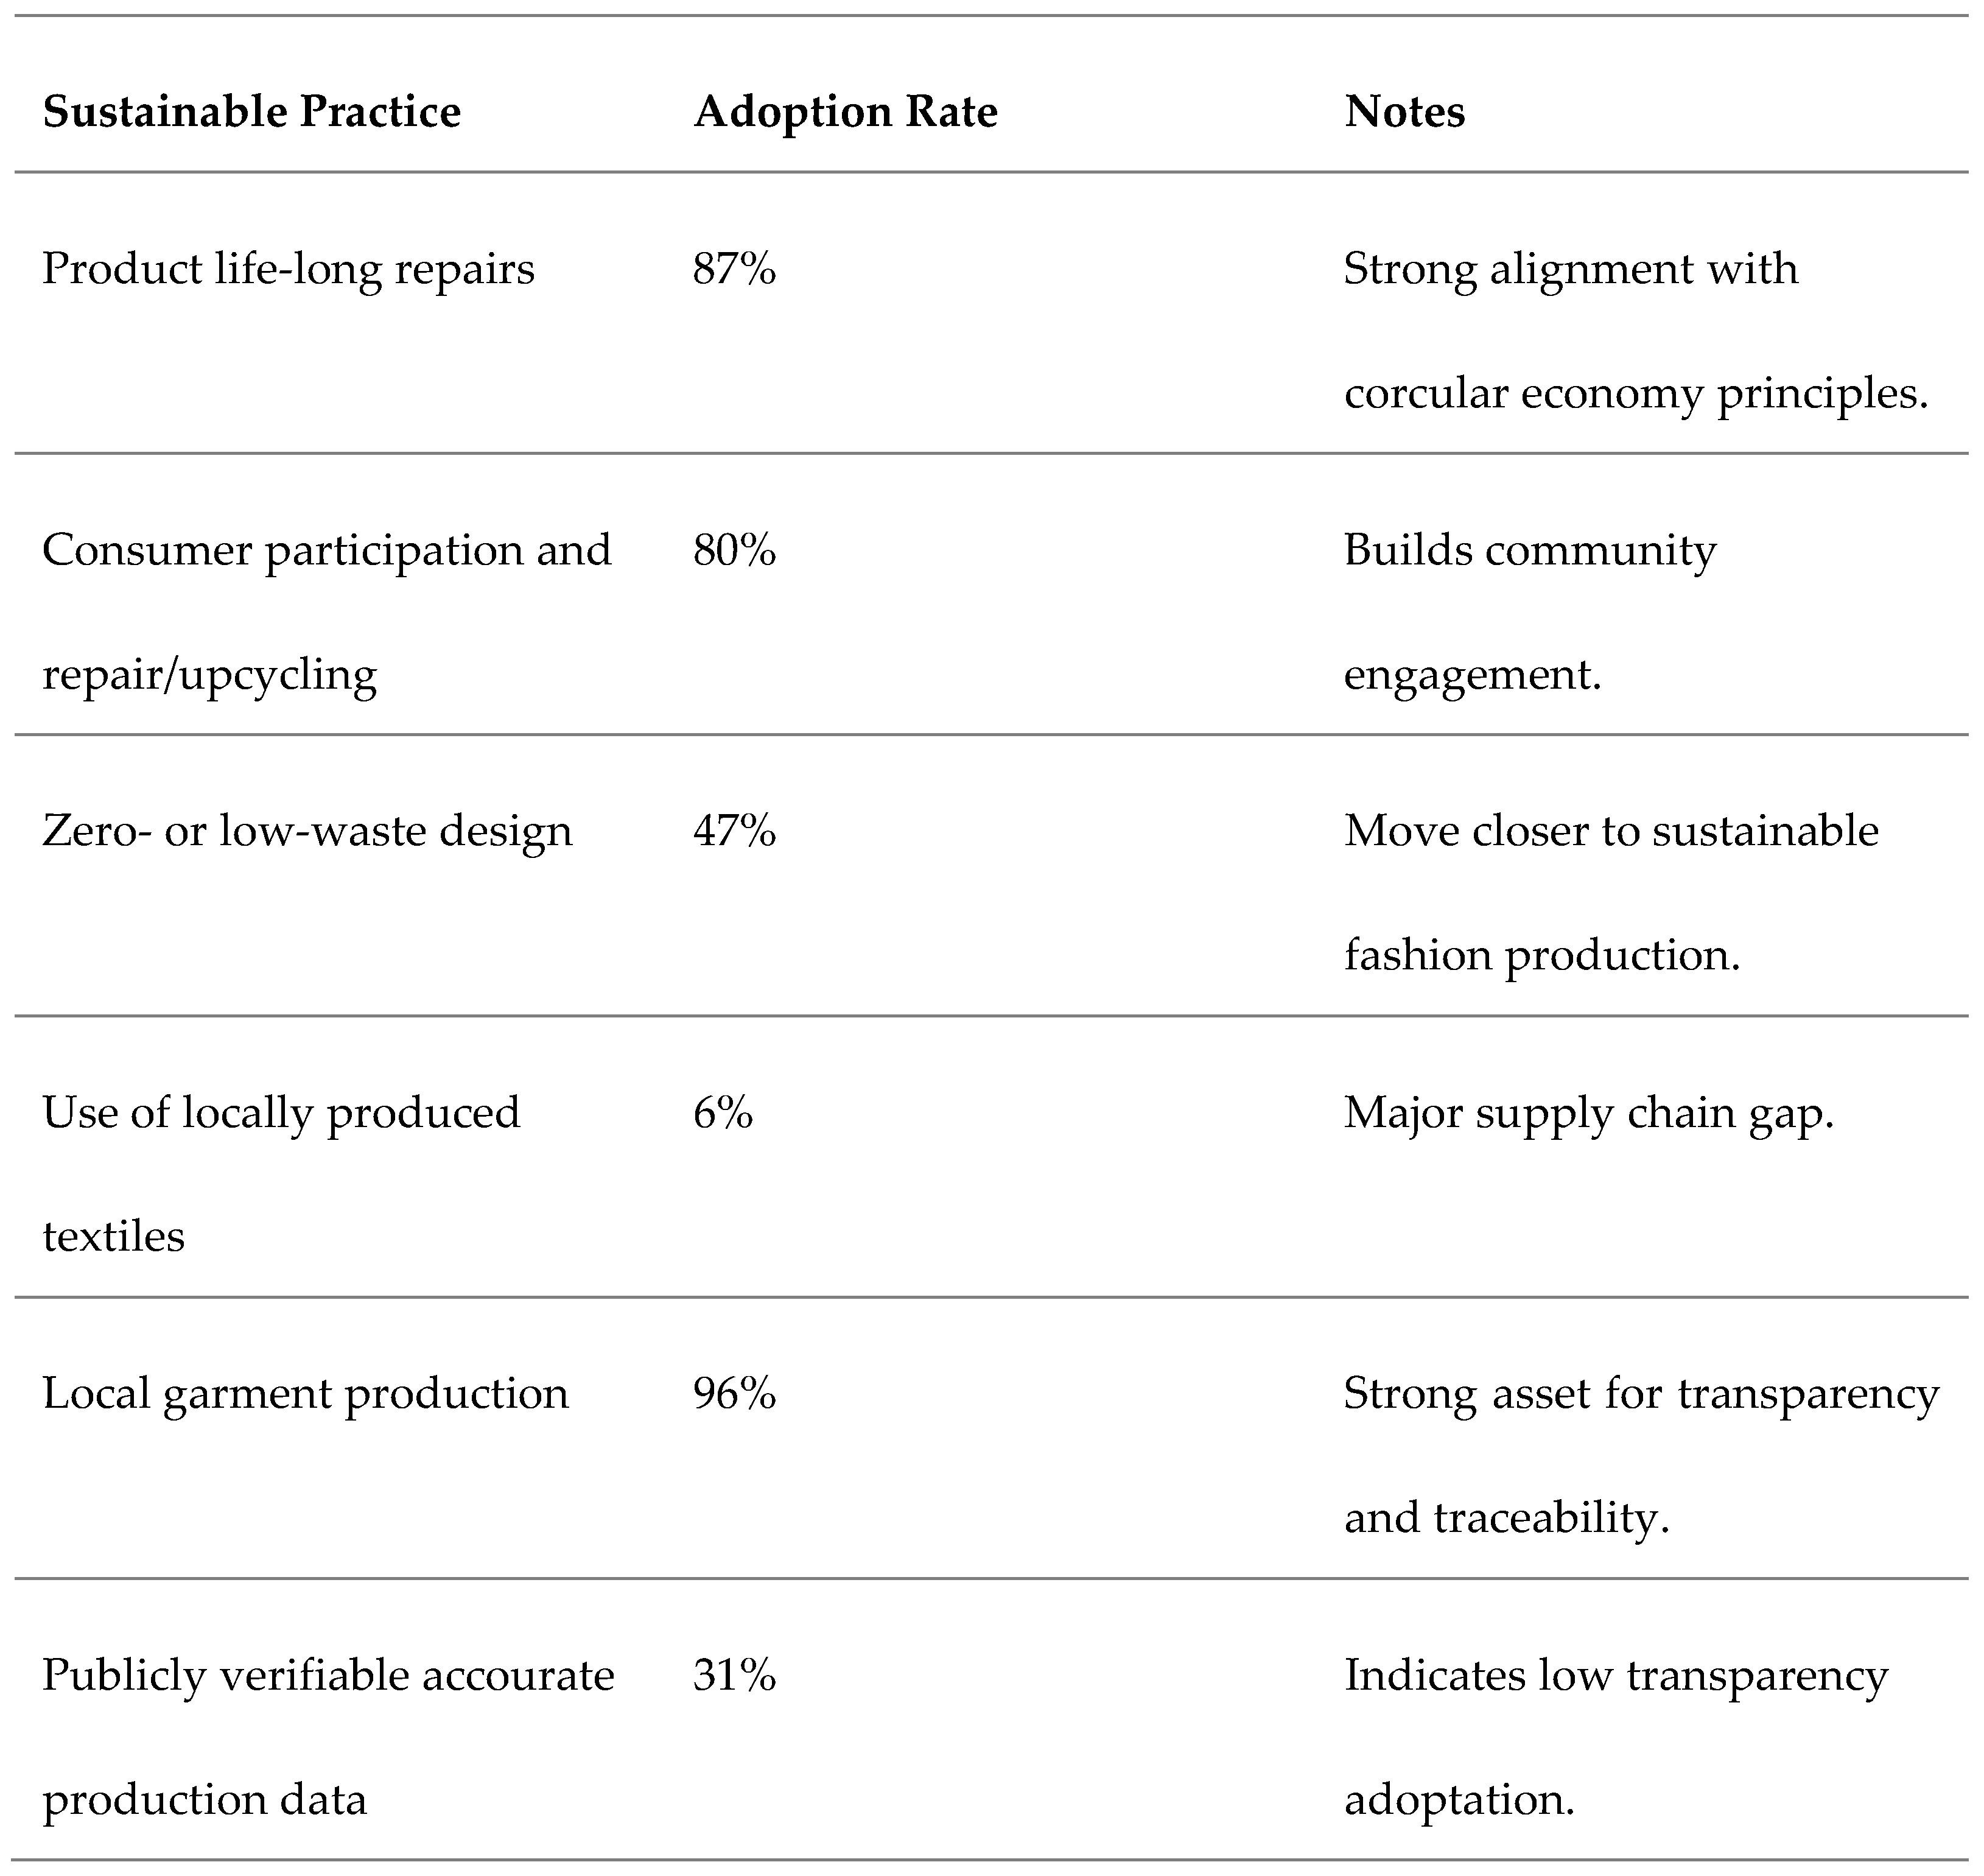1984x1876 pixels.
Task: Click Use of locally produced textiles
Action: click(x=281, y=1173)
